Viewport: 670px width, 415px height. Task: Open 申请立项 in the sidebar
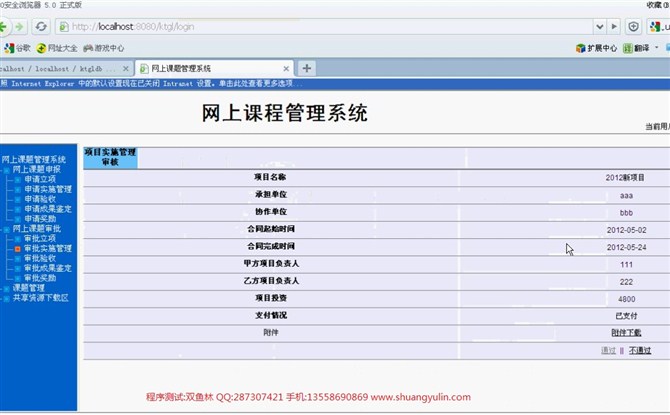[40, 180]
